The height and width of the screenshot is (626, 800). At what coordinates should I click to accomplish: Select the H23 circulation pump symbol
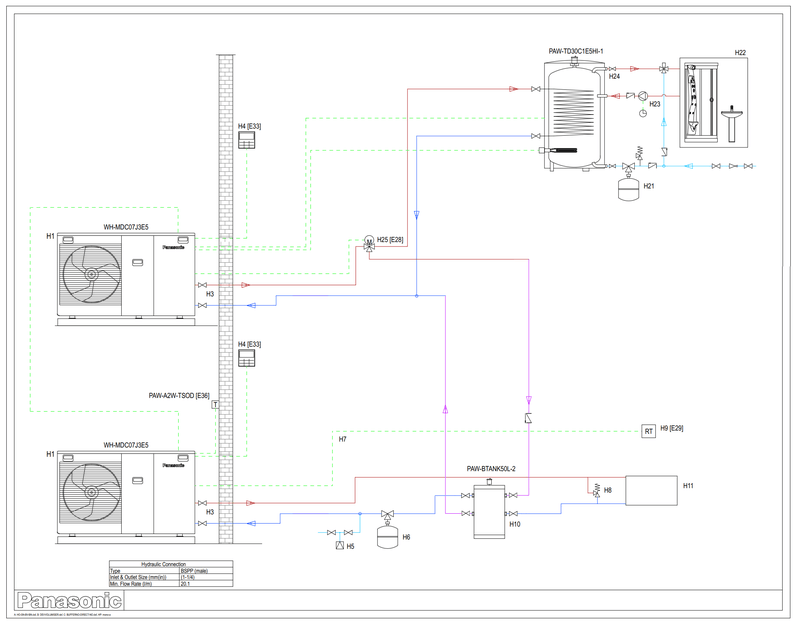coord(643,96)
